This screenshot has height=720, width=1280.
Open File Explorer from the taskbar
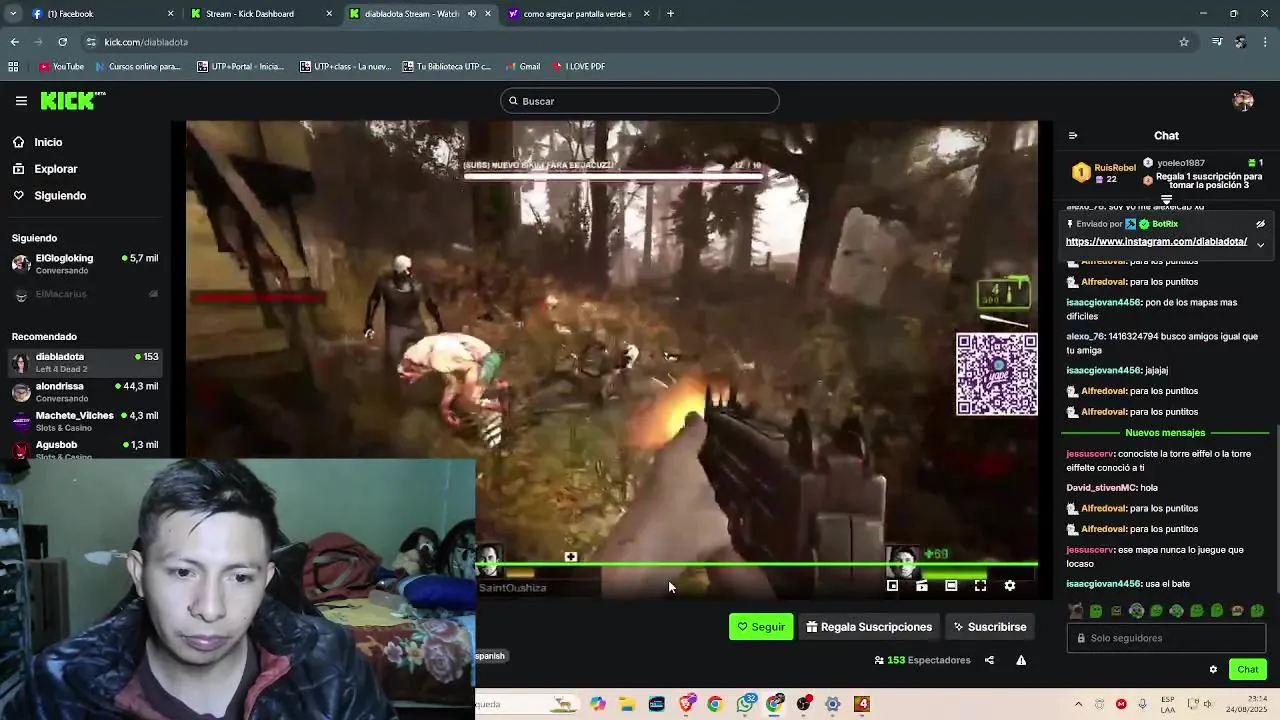[627, 704]
